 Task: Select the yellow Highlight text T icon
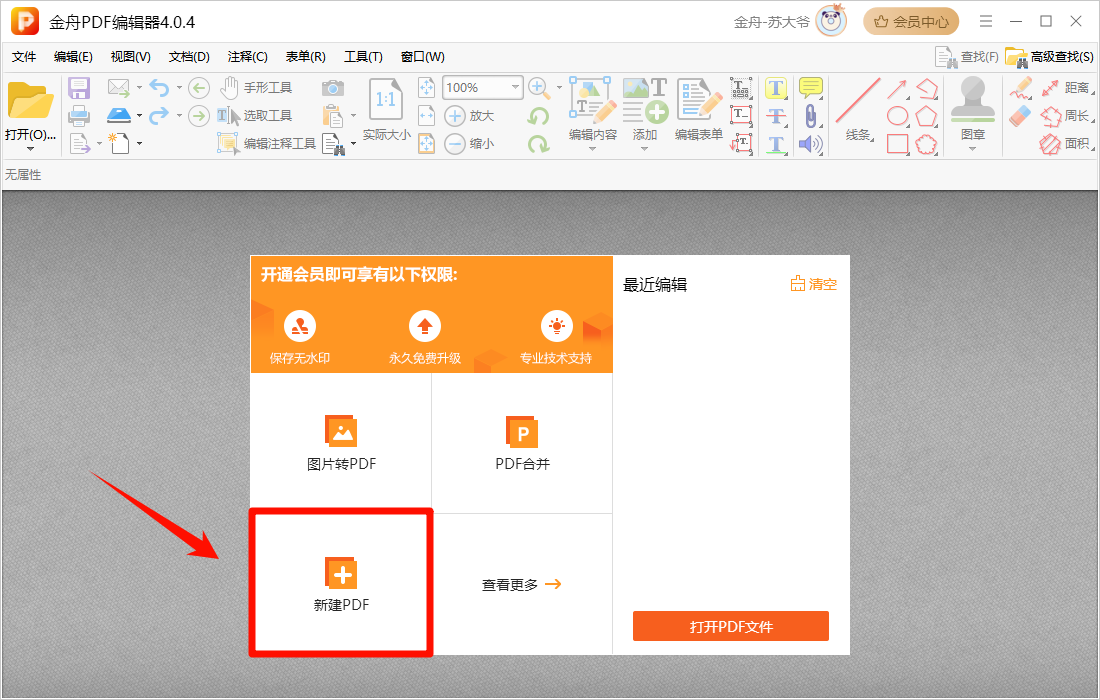(x=776, y=88)
